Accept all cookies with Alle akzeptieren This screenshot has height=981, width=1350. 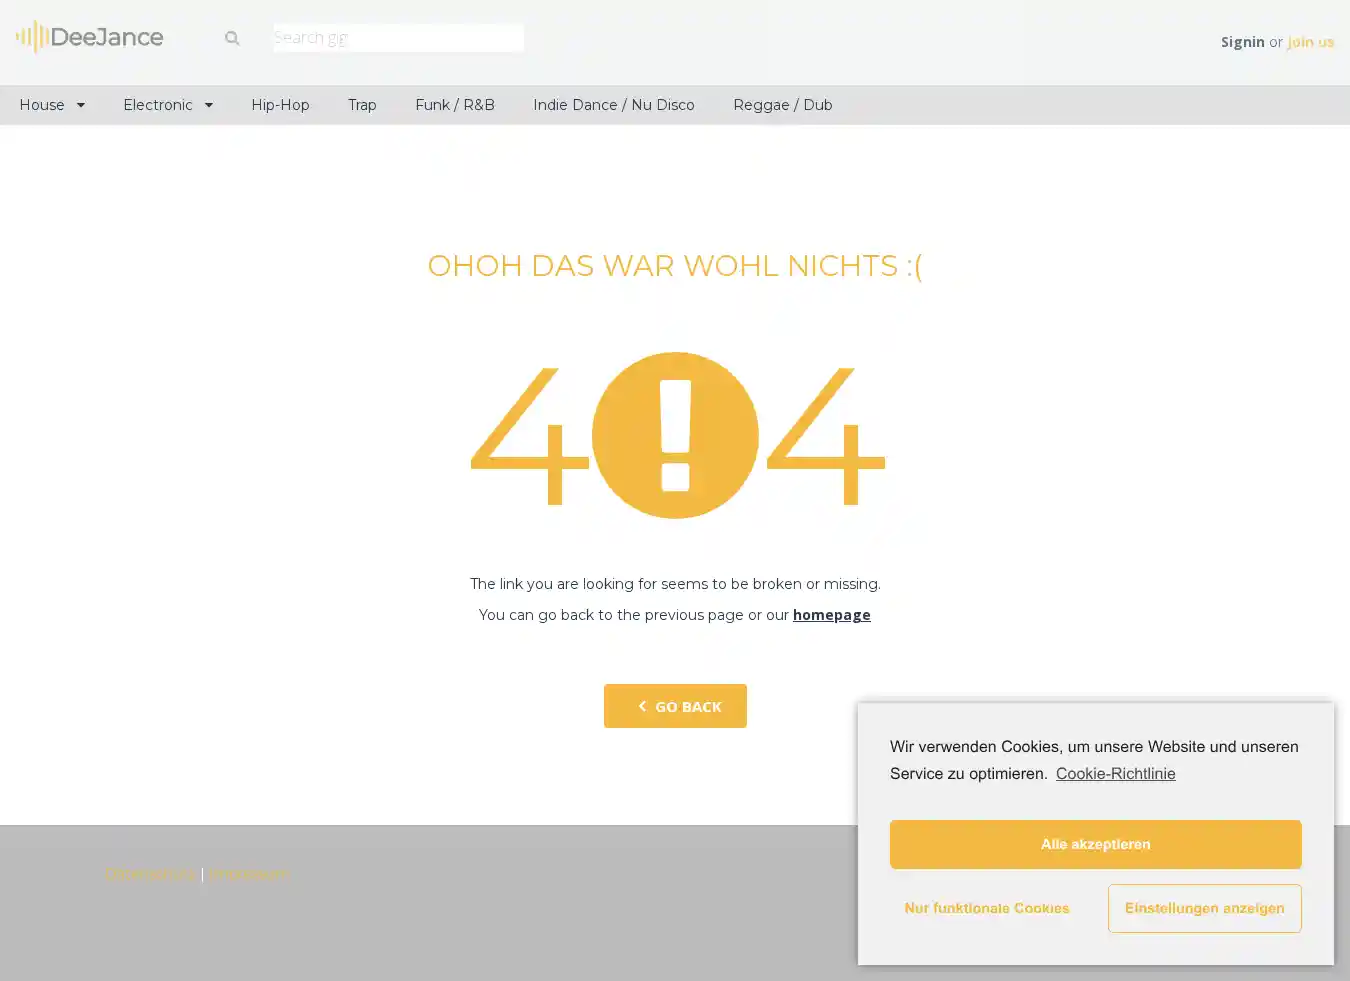point(1095,844)
